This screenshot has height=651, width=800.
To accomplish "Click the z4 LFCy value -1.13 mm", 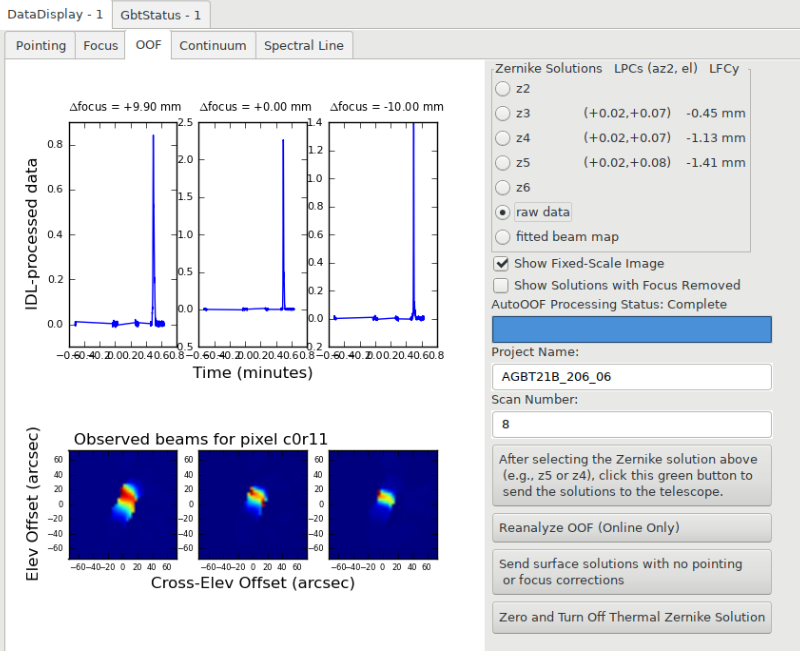I will point(716,138).
